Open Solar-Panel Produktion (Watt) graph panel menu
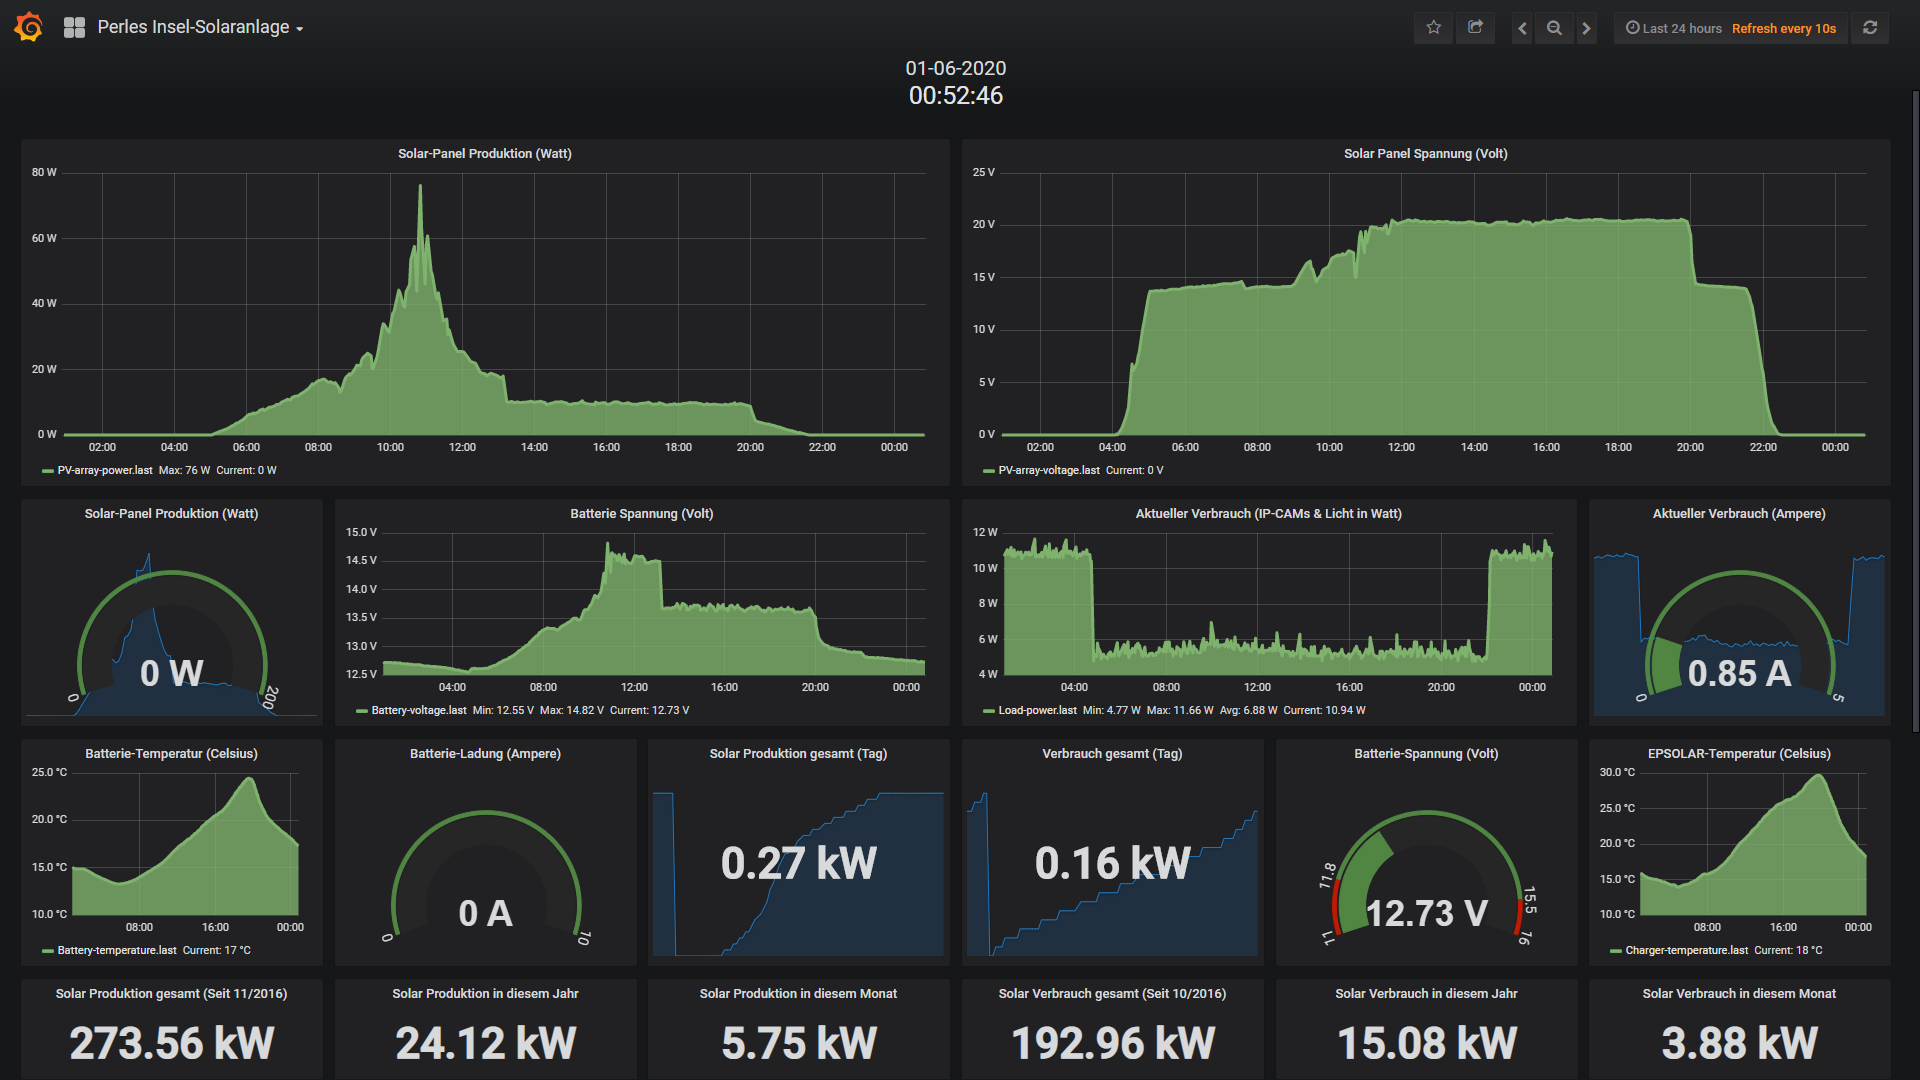1920x1080 pixels. [x=484, y=153]
